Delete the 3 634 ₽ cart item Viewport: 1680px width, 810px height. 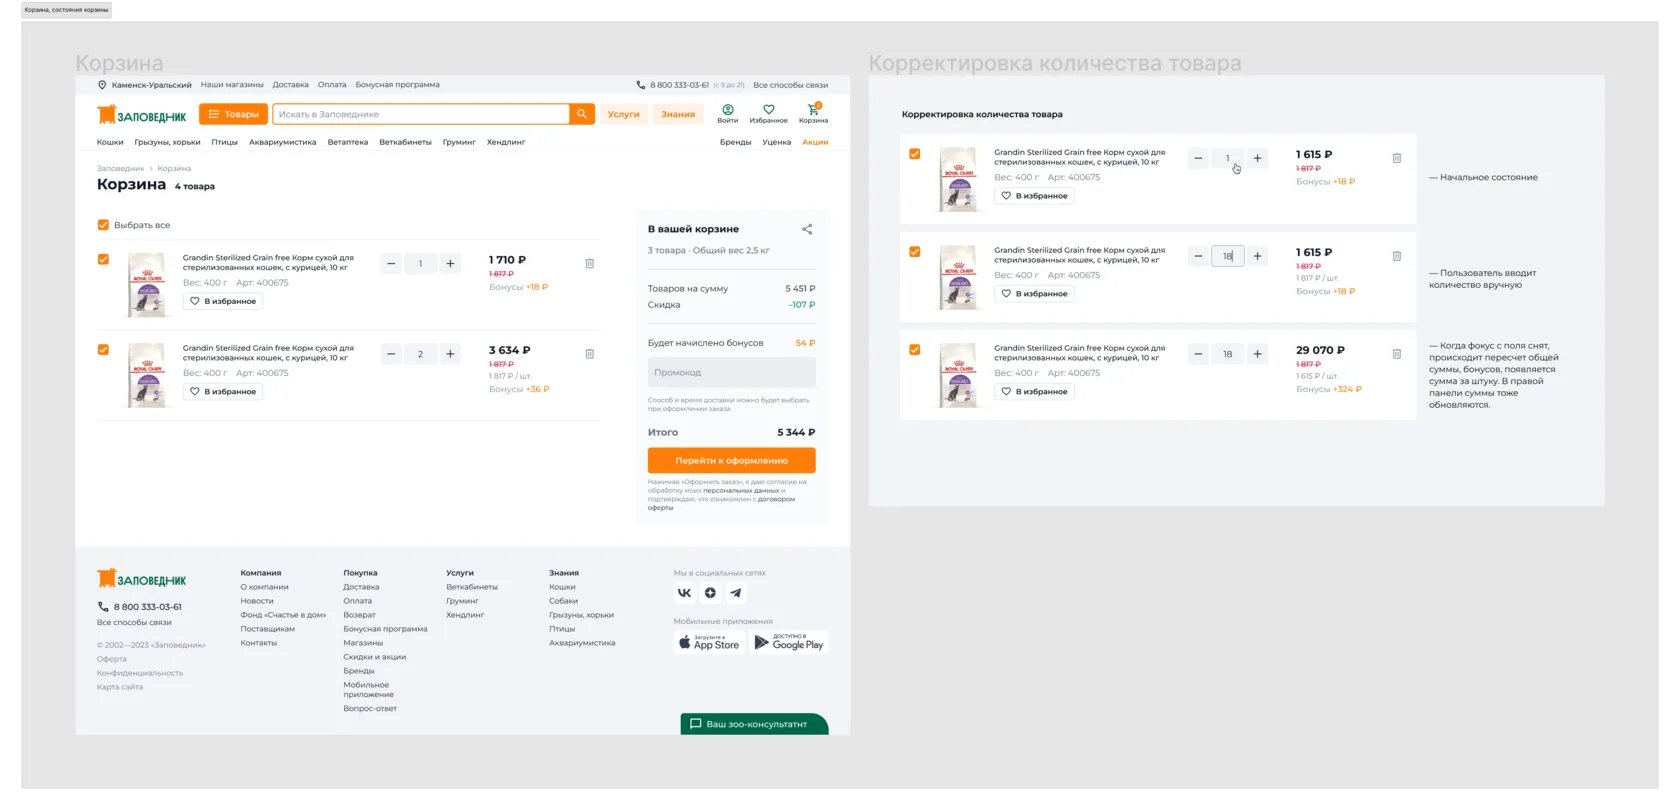point(590,354)
